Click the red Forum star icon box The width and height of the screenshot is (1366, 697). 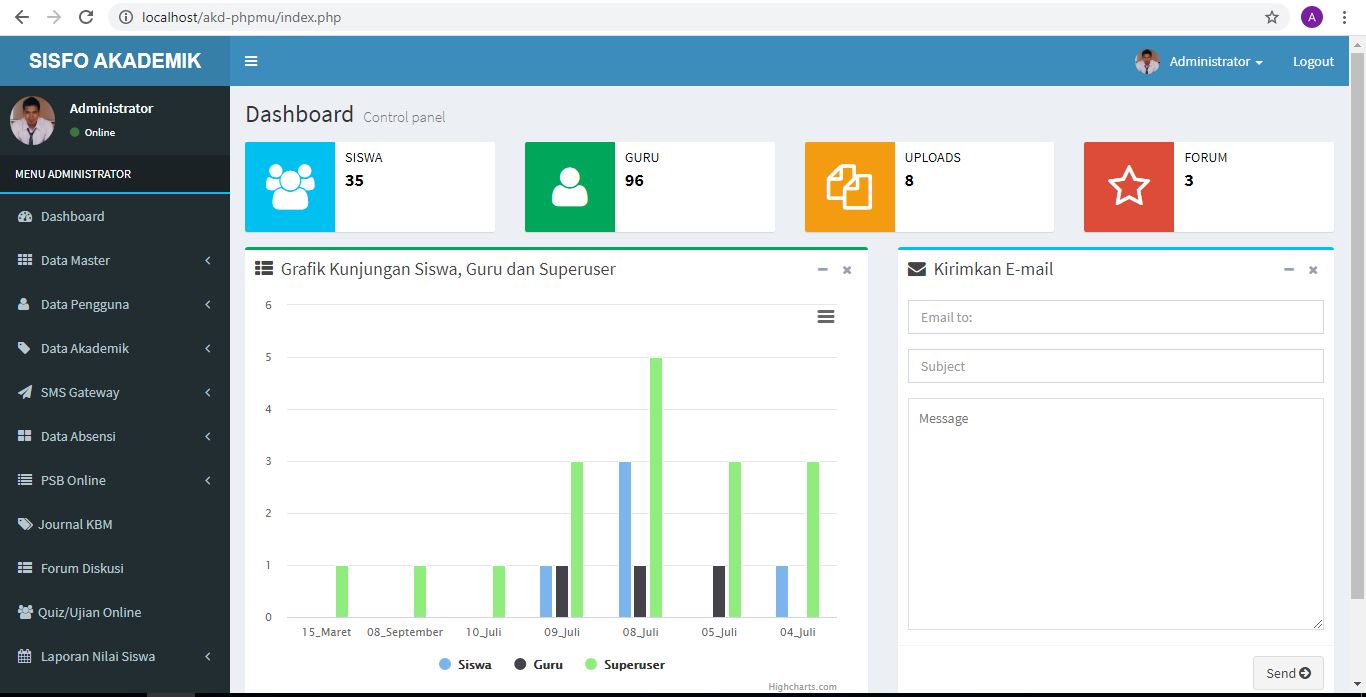tap(1128, 187)
